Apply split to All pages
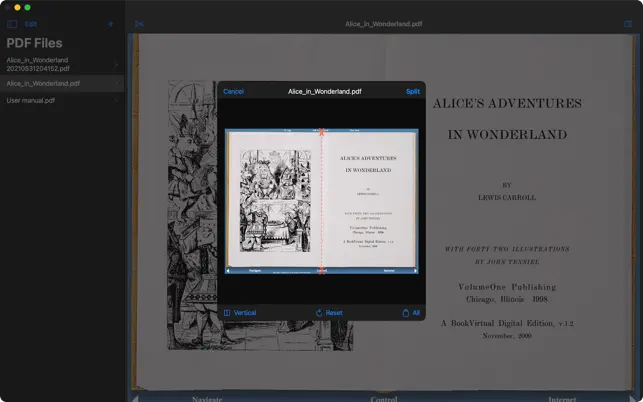This screenshot has height=402, width=643. (x=411, y=313)
